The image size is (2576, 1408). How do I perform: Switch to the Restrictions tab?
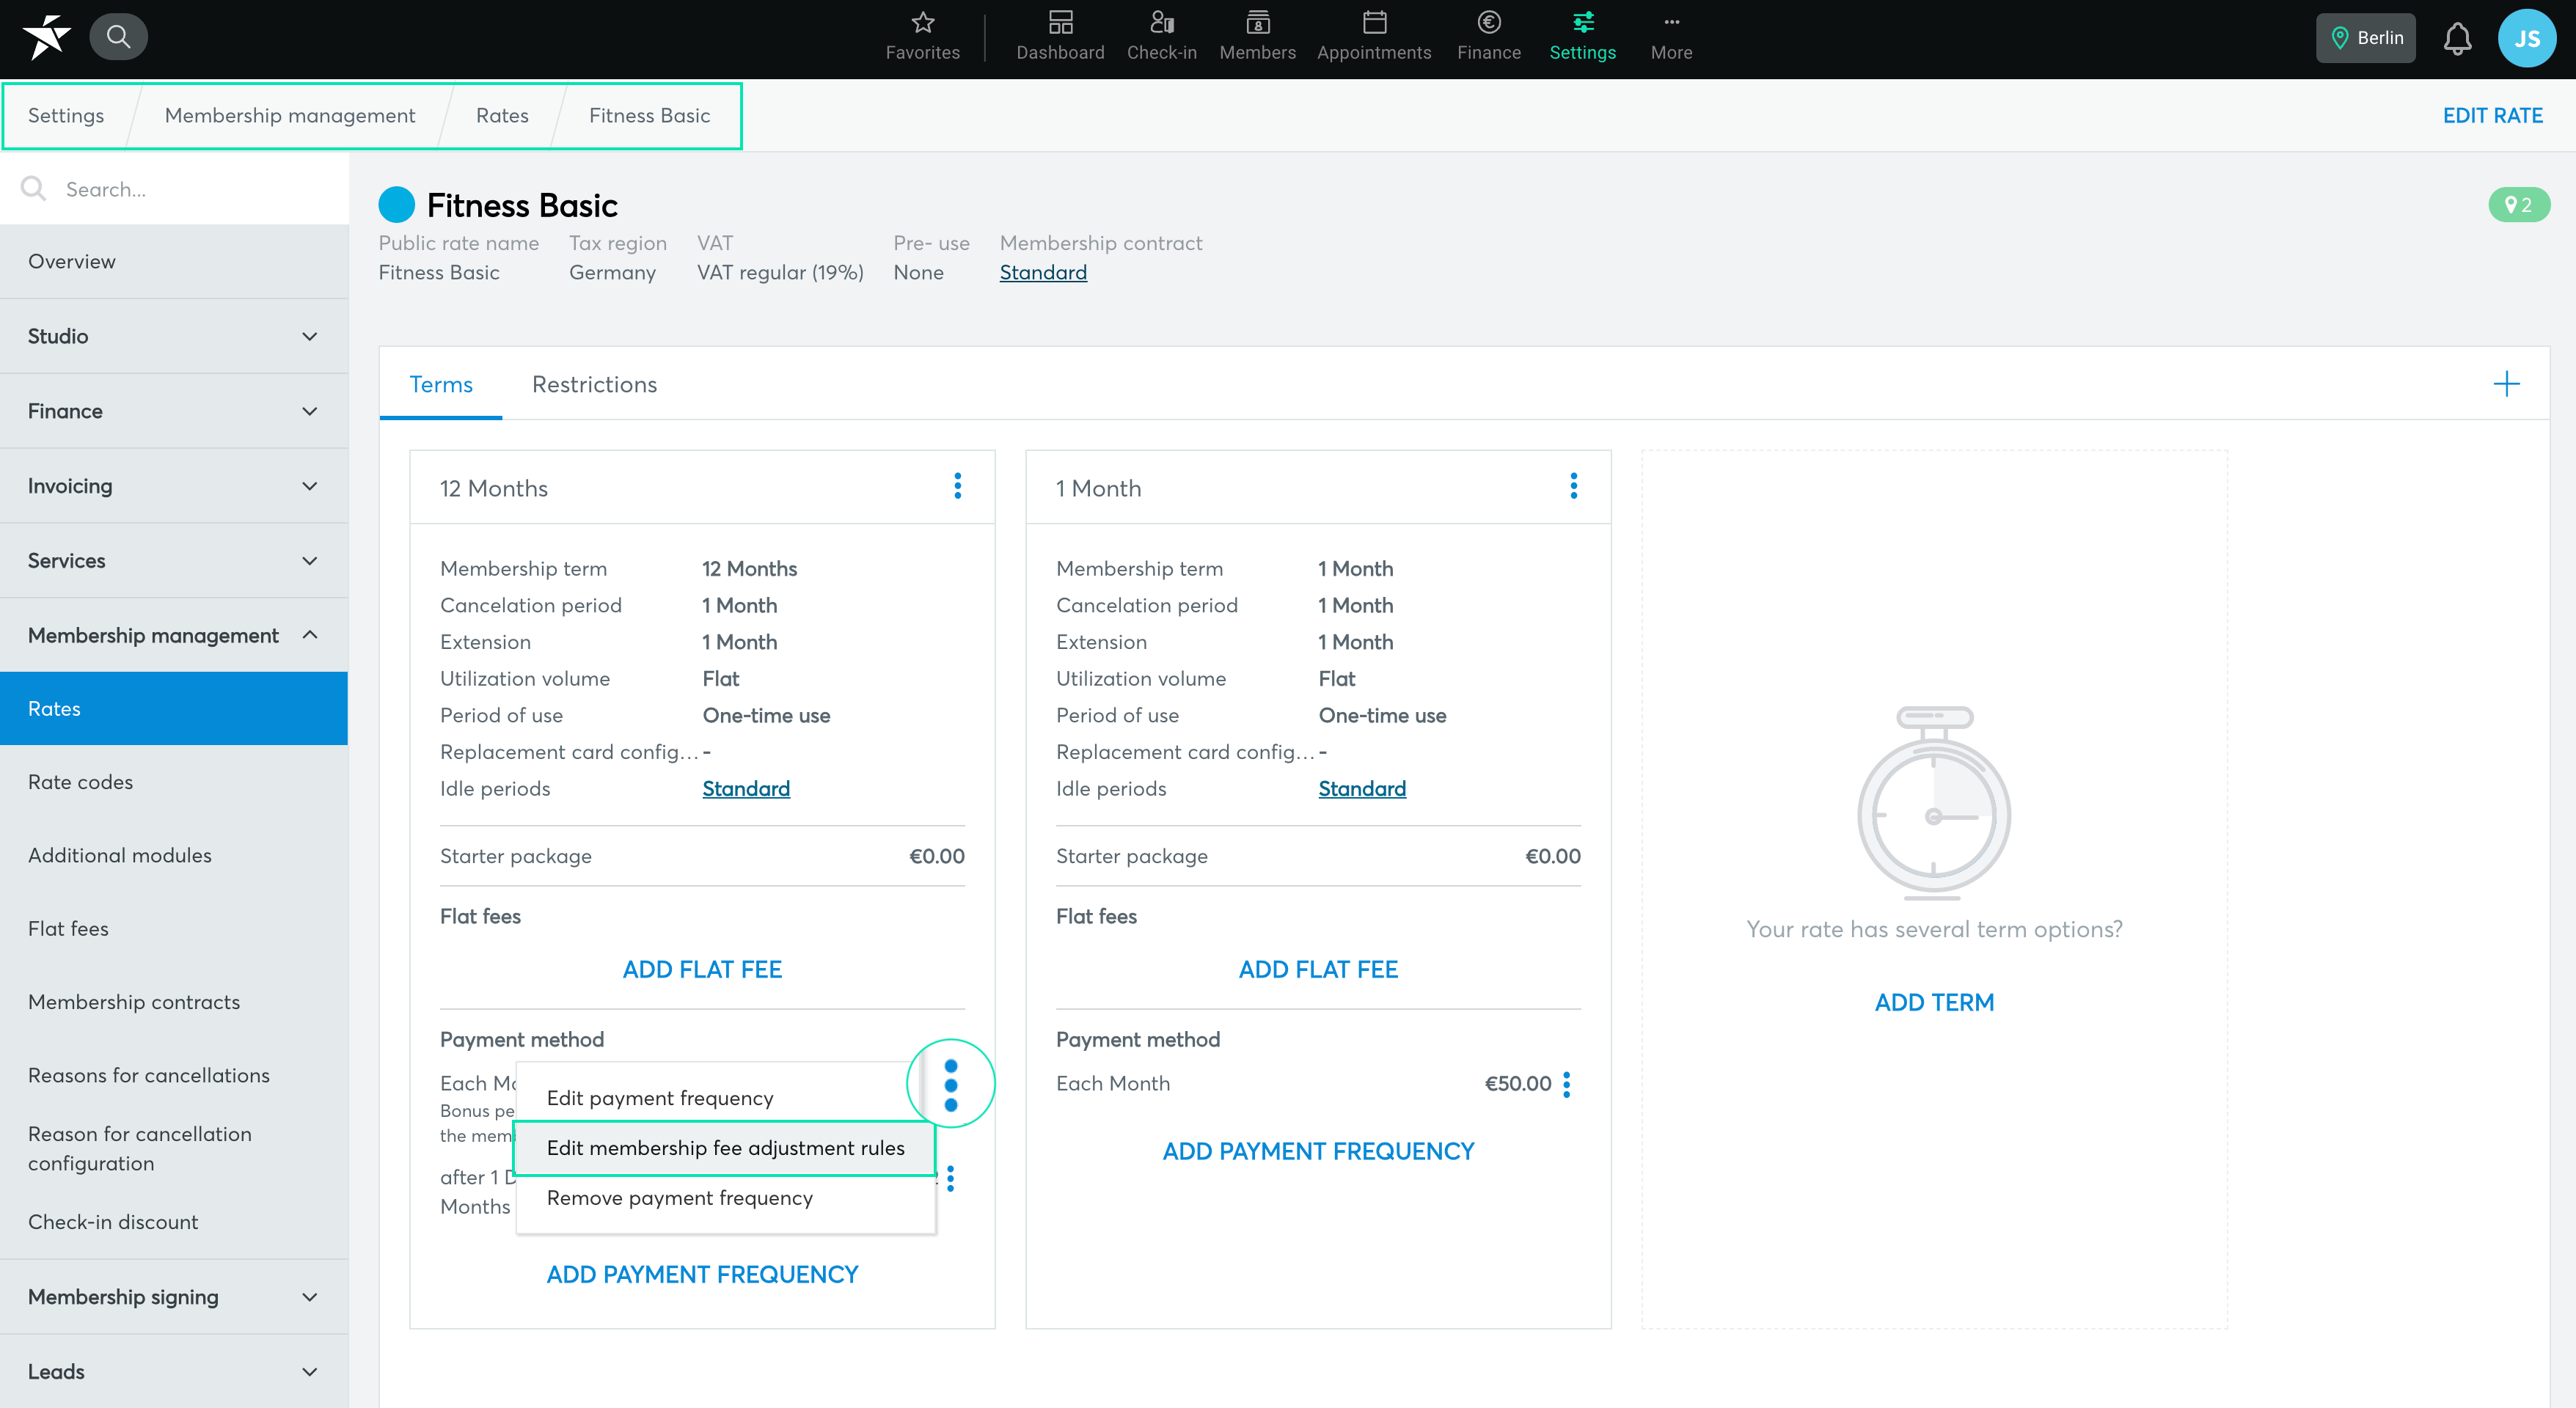594,384
